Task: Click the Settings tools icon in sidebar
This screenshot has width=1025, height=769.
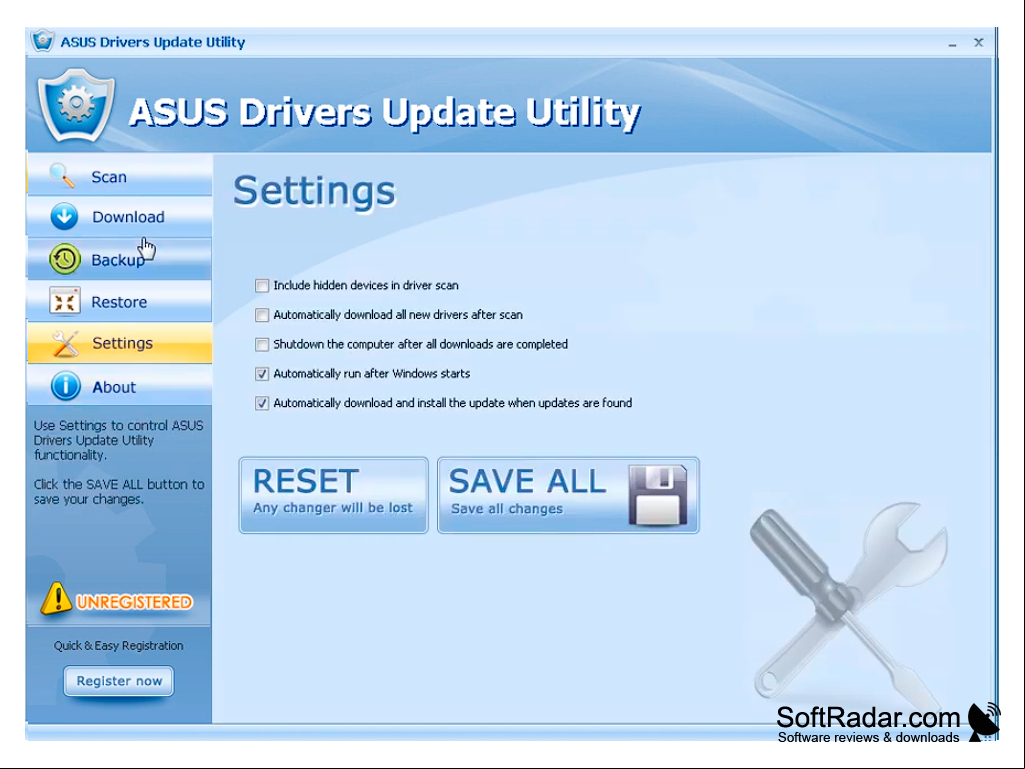Action: click(65, 343)
